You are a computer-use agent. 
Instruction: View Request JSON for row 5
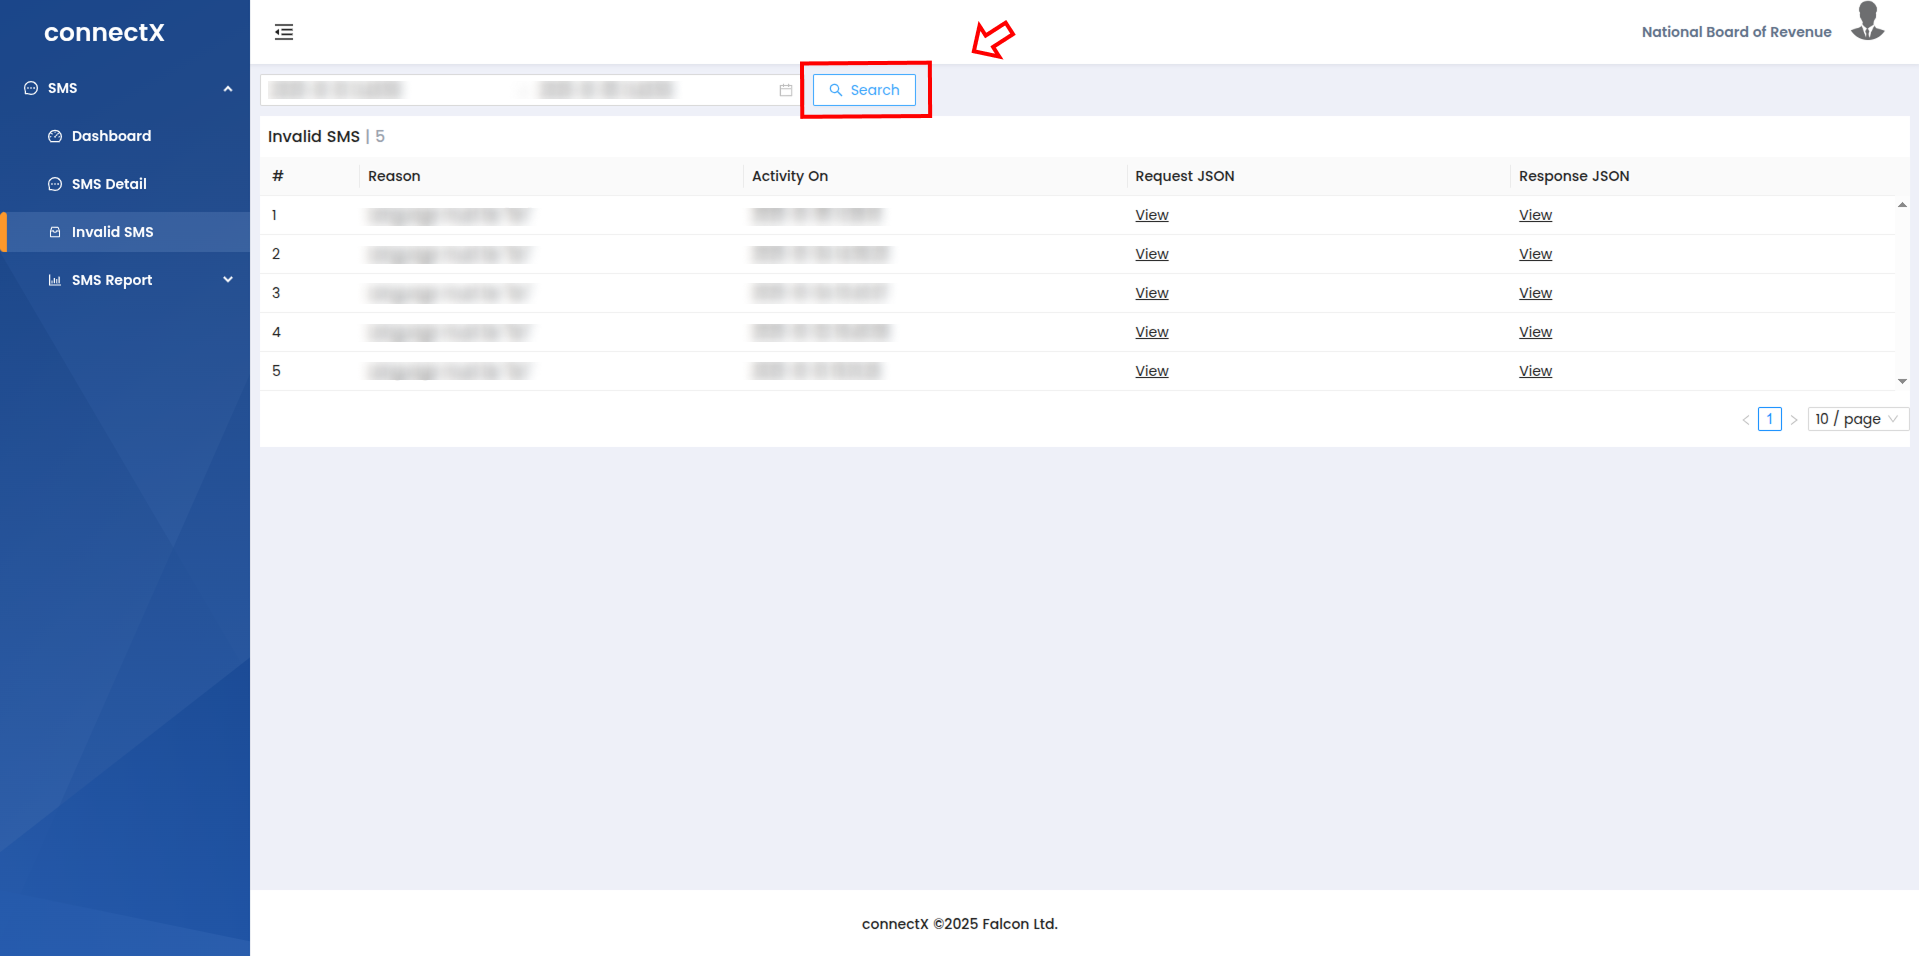click(x=1151, y=371)
